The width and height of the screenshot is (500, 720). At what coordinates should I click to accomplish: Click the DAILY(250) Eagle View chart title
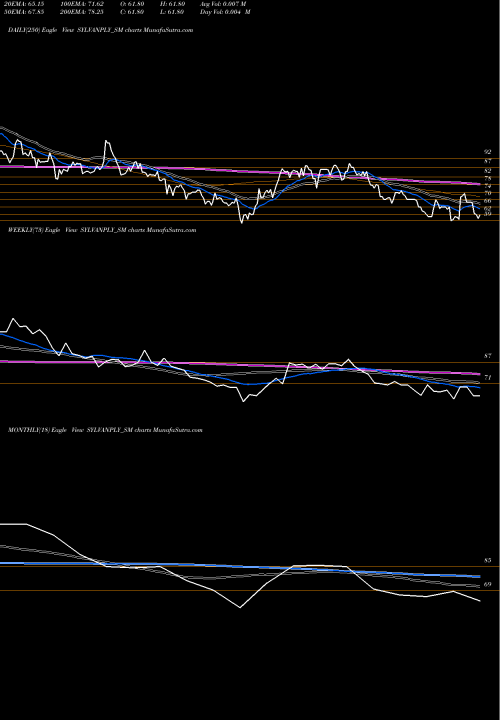tap(101, 30)
